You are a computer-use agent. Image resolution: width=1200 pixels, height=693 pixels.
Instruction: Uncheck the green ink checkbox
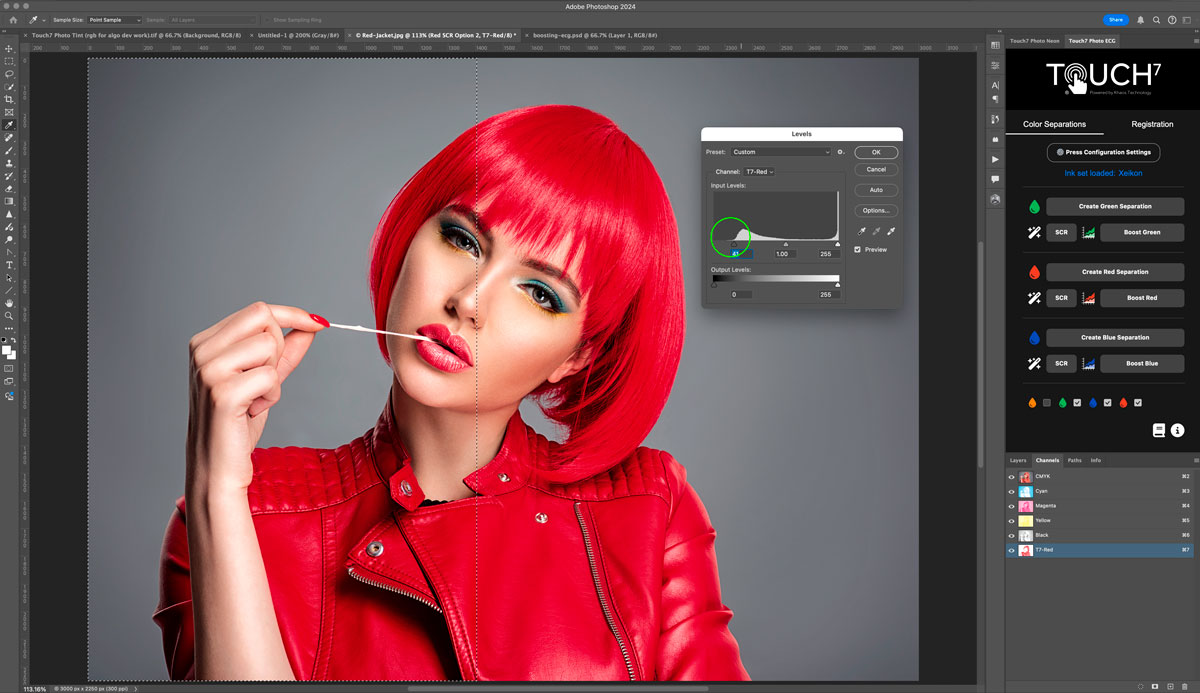click(x=1077, y=403)
